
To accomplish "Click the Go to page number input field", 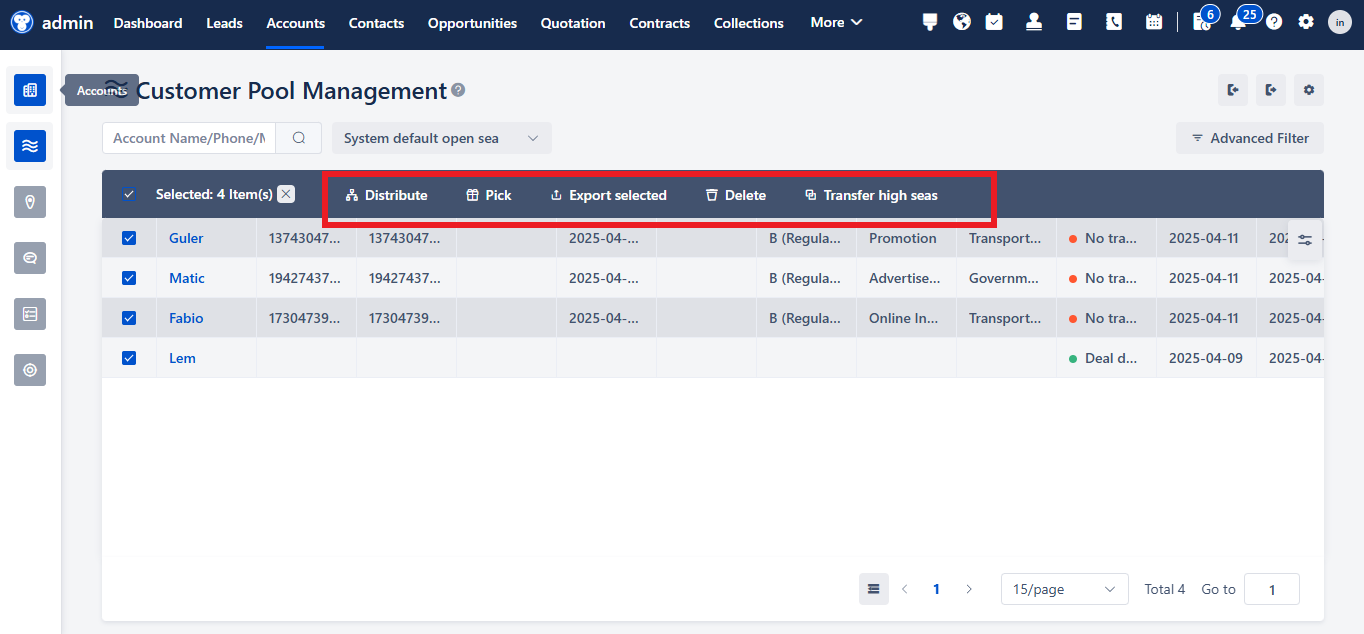I will 1271,589.
